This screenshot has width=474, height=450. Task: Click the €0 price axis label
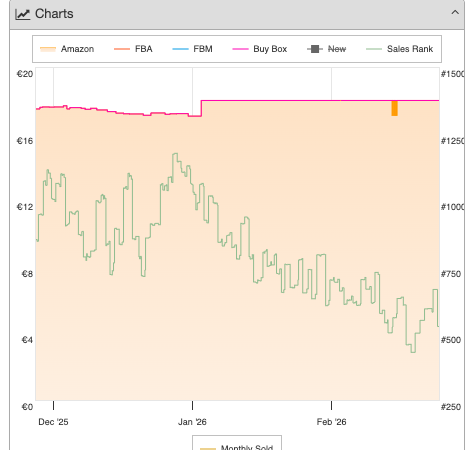(27, 407)
